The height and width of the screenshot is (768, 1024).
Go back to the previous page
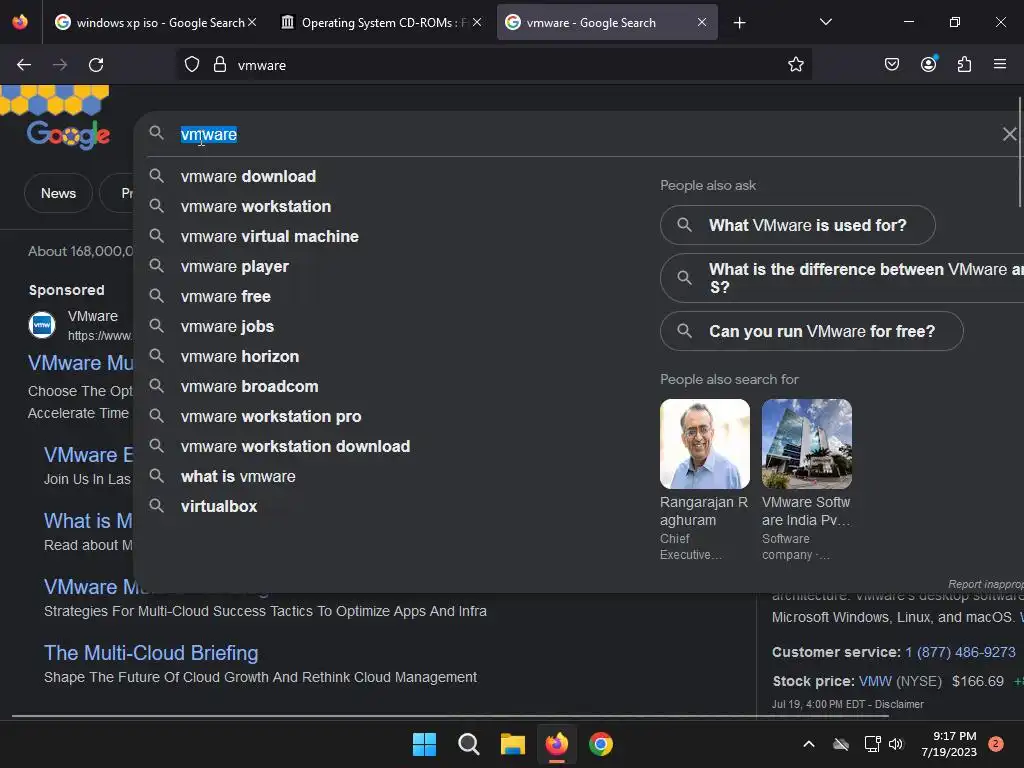[24, 65]
